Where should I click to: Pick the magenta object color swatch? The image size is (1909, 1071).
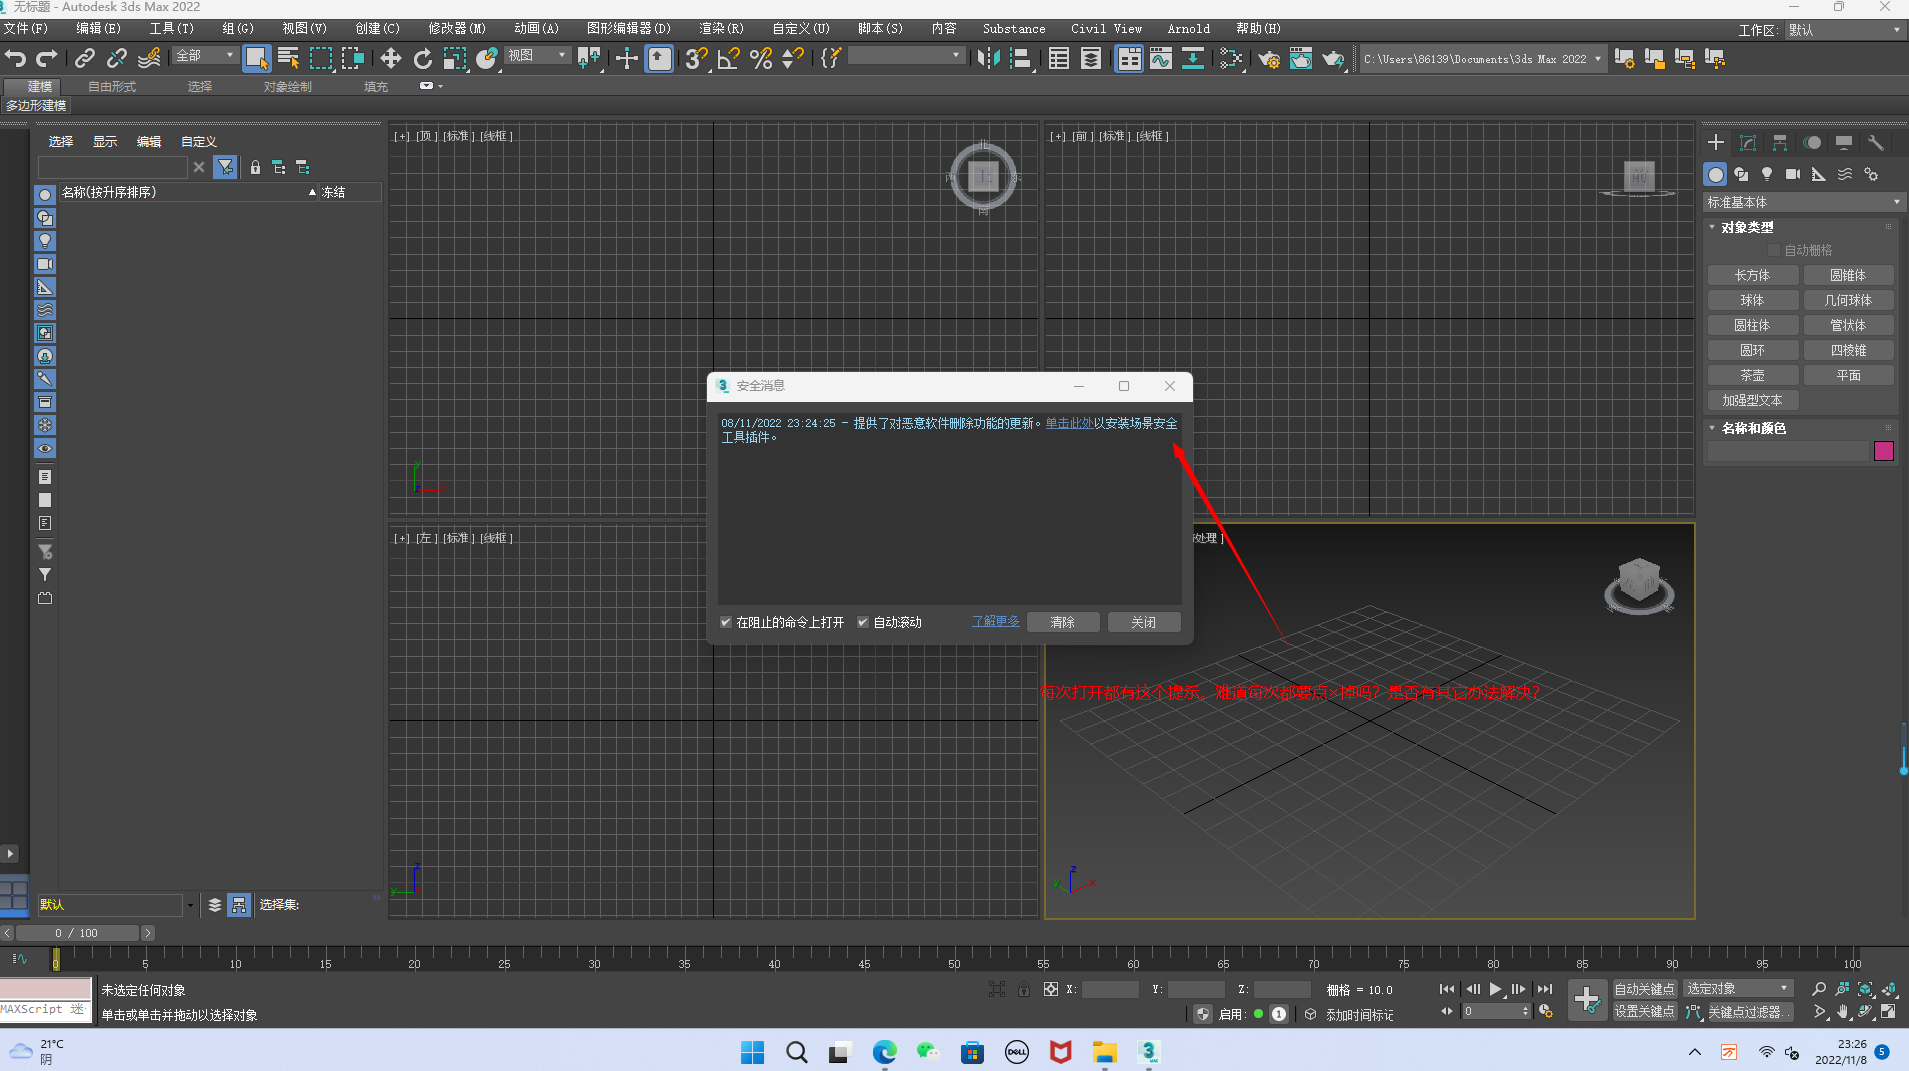tap(1884, 451)
